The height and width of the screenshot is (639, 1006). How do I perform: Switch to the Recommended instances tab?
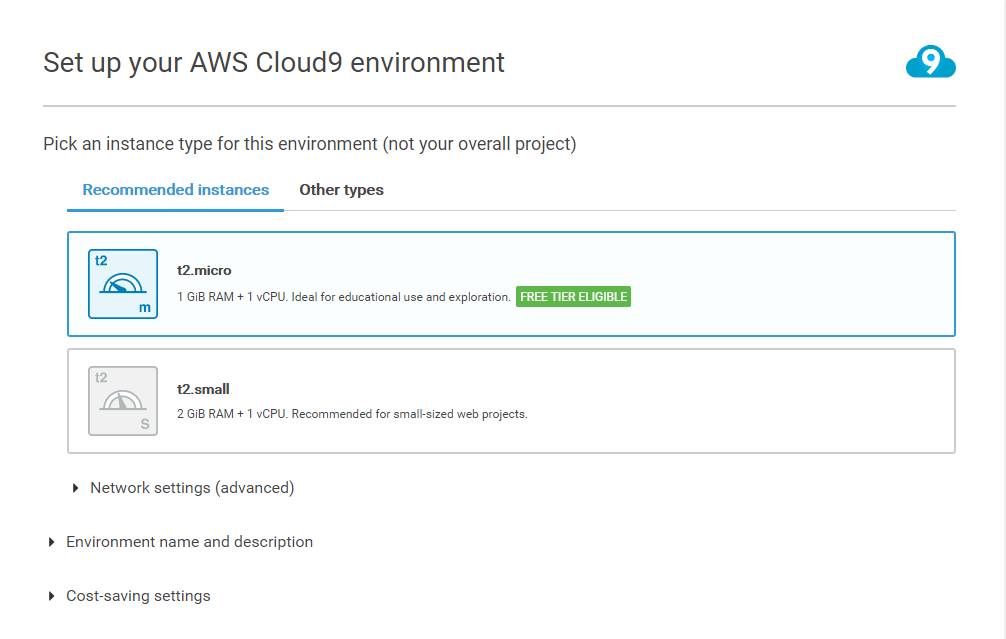pyautogui.click(x=175, y=190)
